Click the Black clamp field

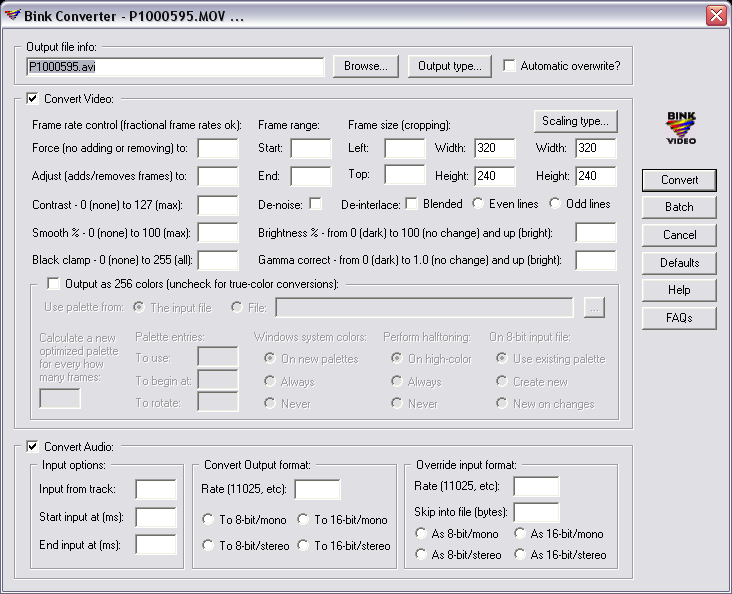tap(218, 261)
